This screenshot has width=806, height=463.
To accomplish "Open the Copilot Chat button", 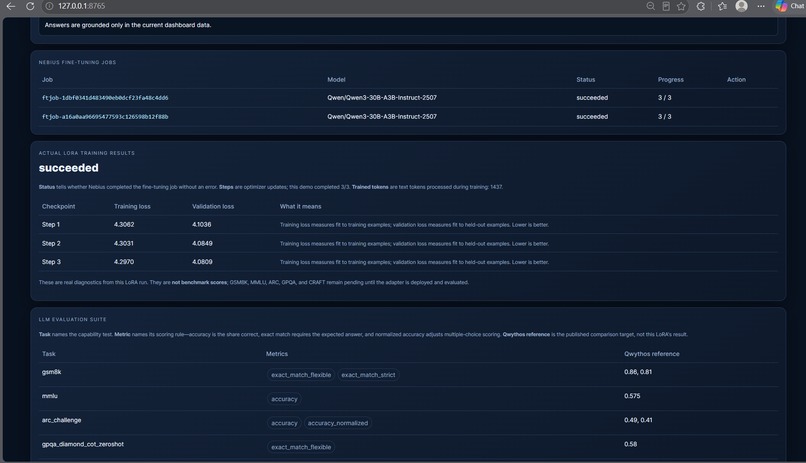I will 790,6.
